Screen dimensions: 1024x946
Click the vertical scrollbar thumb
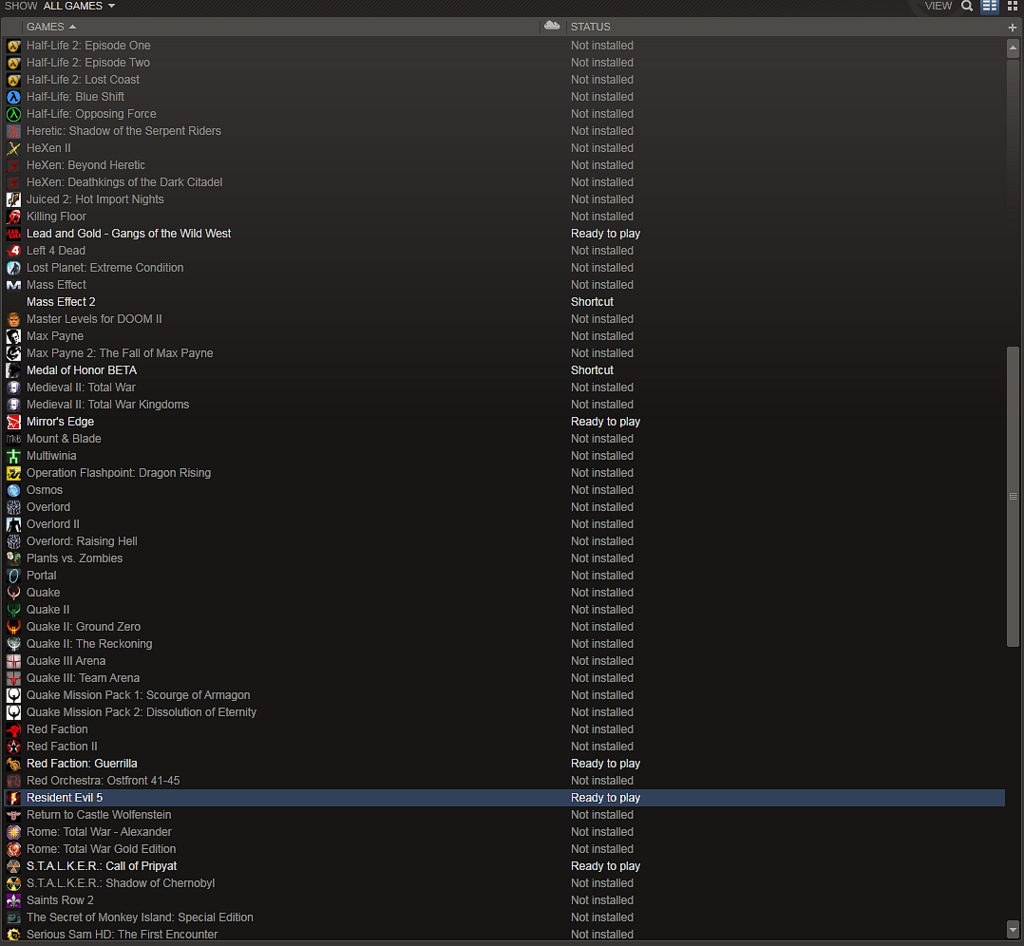tap(1013, 496)
